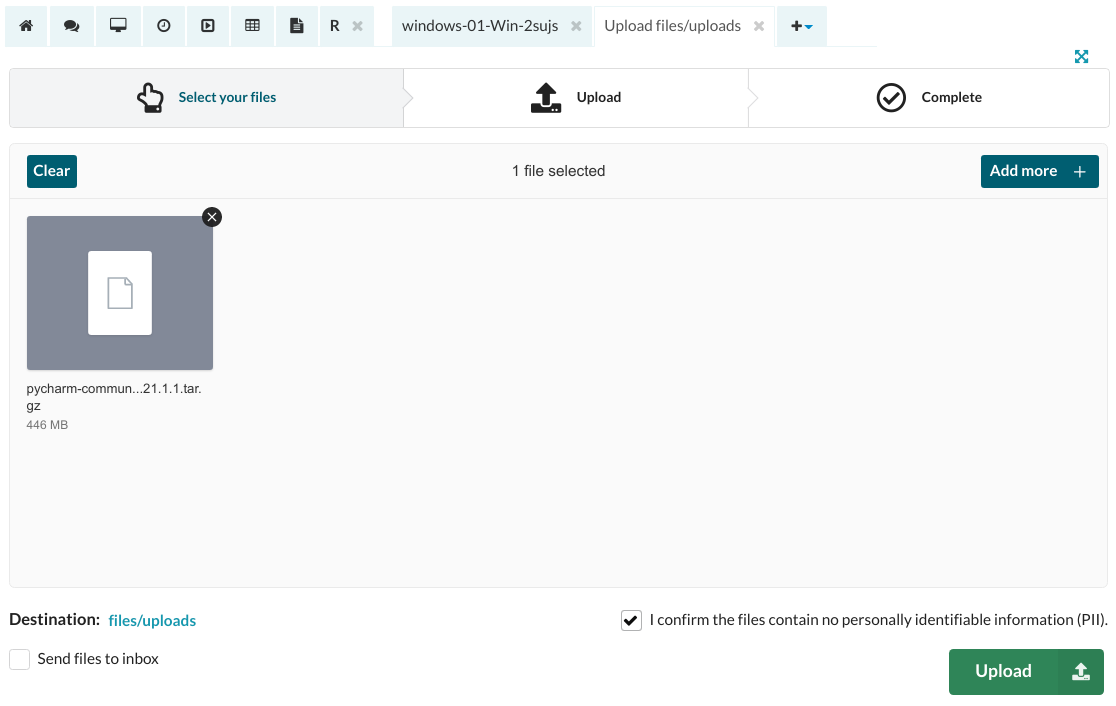This screenshot has width=1116, height=706.
Task: Open the files/uploads destination link
Action: pyautogui.click(x=152, y=621)
